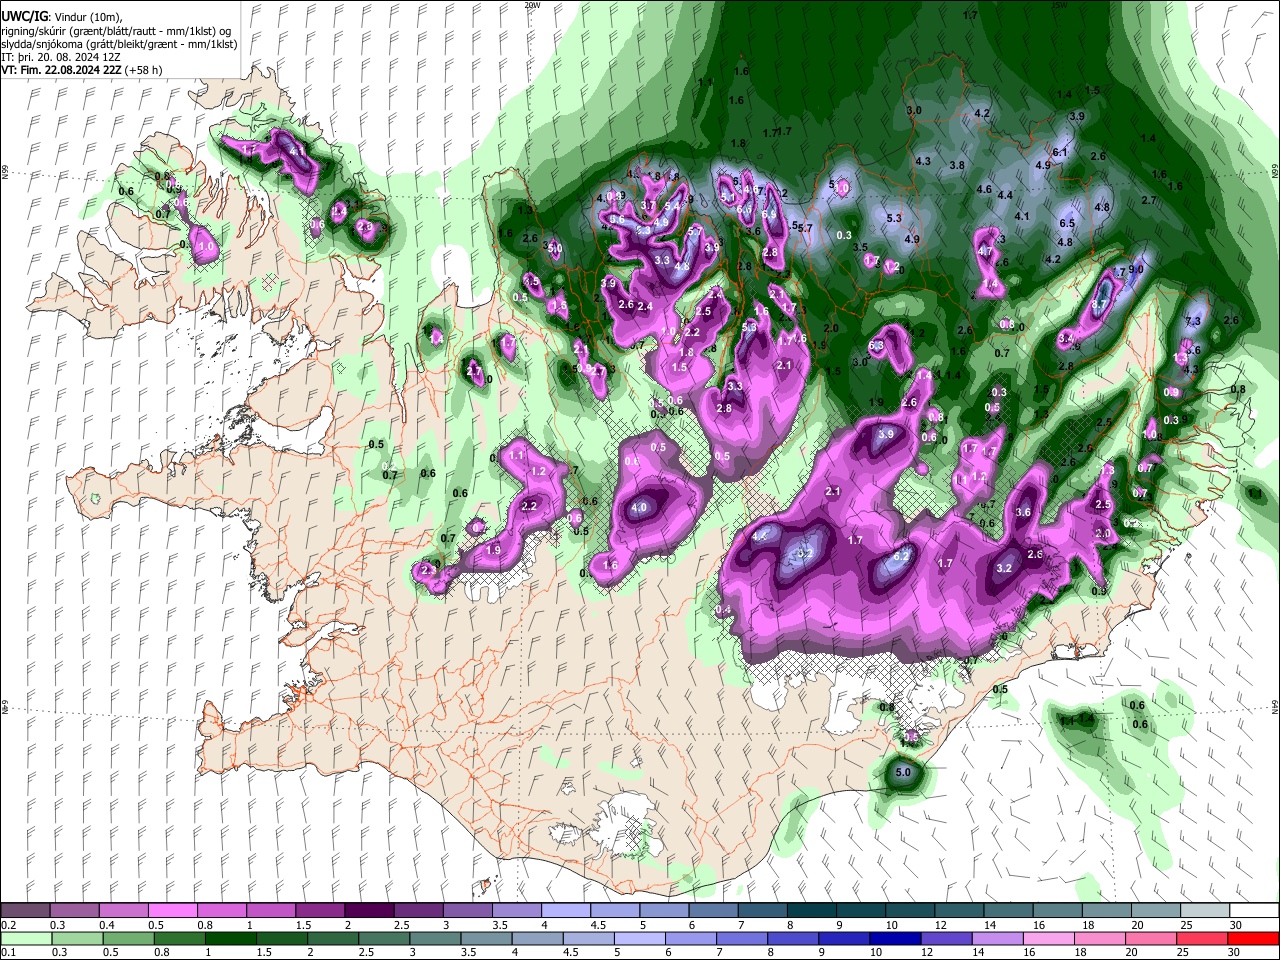
Task: Pick the light periwinkle 4–4.5 swatch in top legend
Action: coord(564,911)
